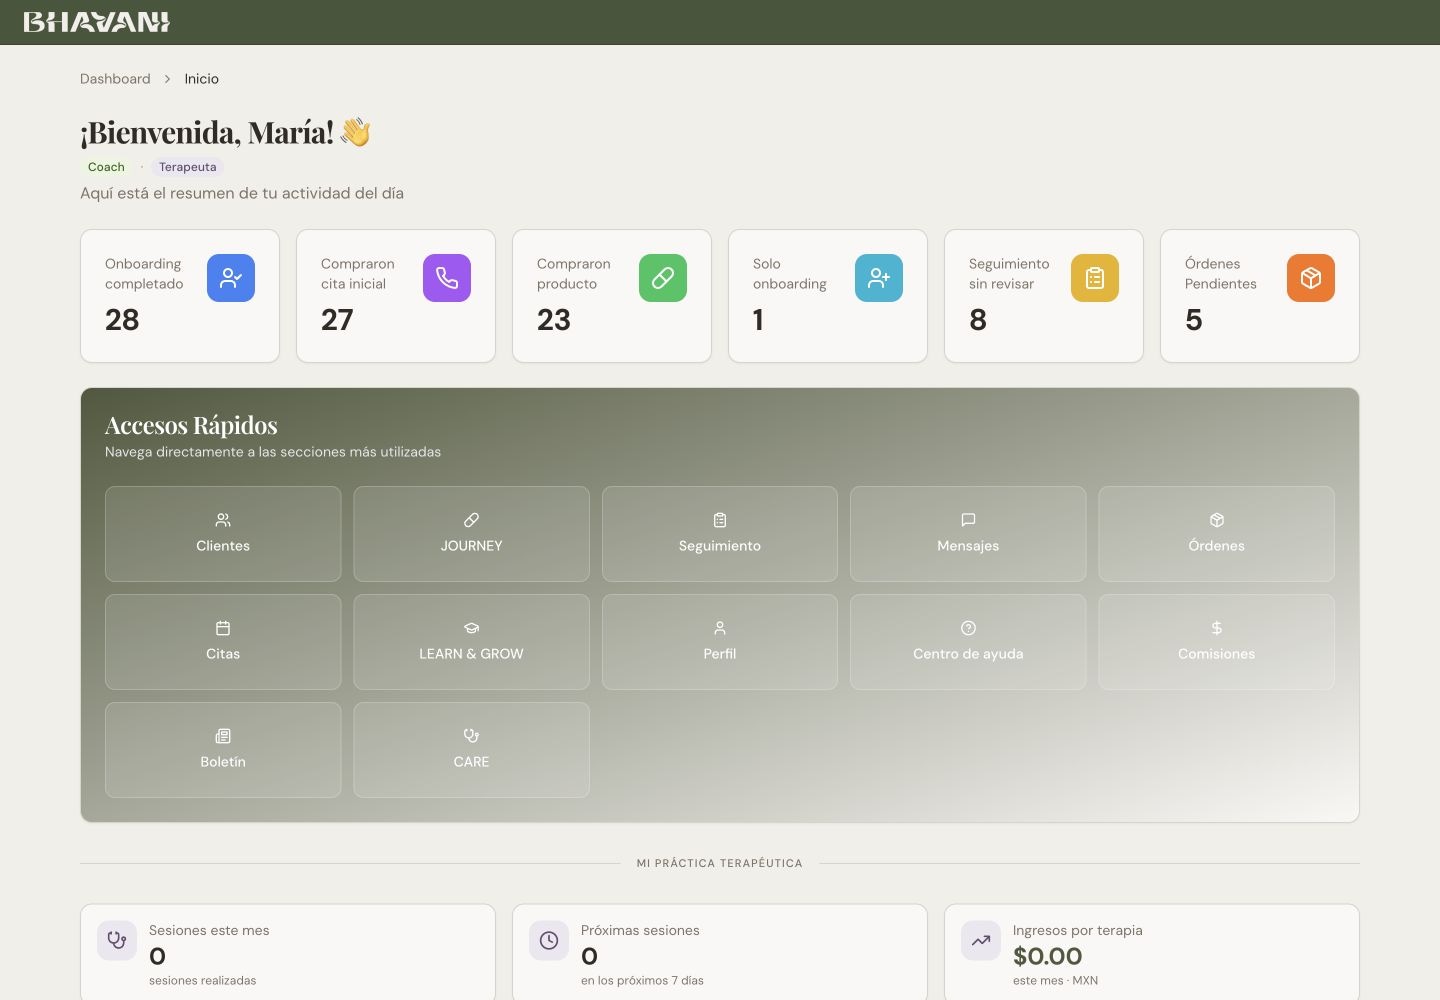1440x1000 pixels.
Task: Click the clipboard icon on the Seguimiento tile
Action: [x=720, y=520]
